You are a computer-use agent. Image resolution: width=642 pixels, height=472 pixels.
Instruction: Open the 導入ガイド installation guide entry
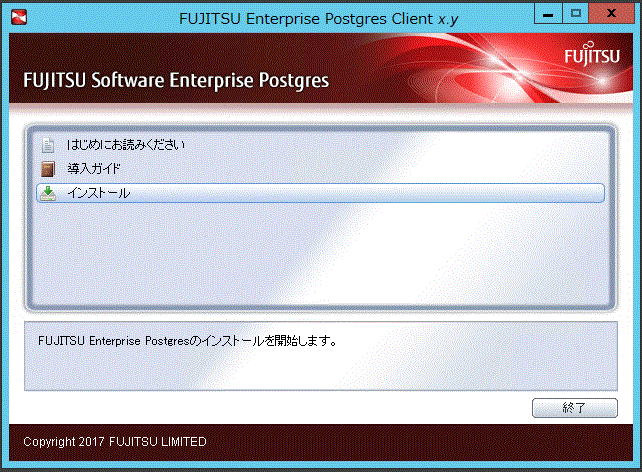[x=94, y=169]
